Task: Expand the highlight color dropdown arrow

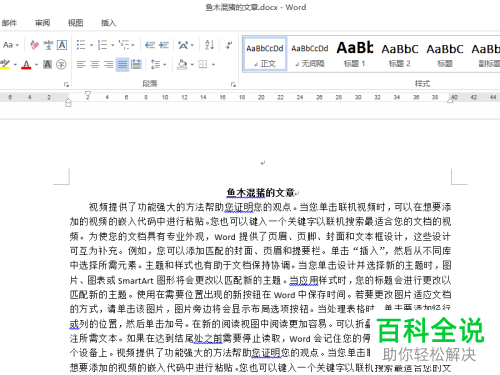Action: (x=15, y=64)
